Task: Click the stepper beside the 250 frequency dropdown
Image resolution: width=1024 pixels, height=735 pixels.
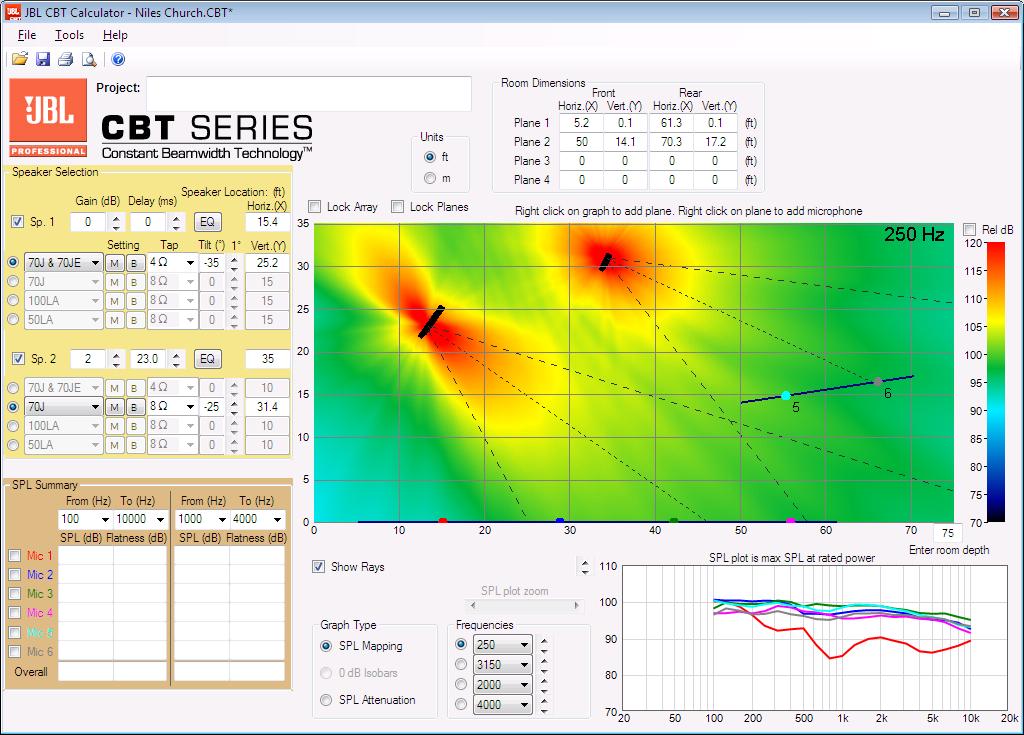Action: click(544, 645)
